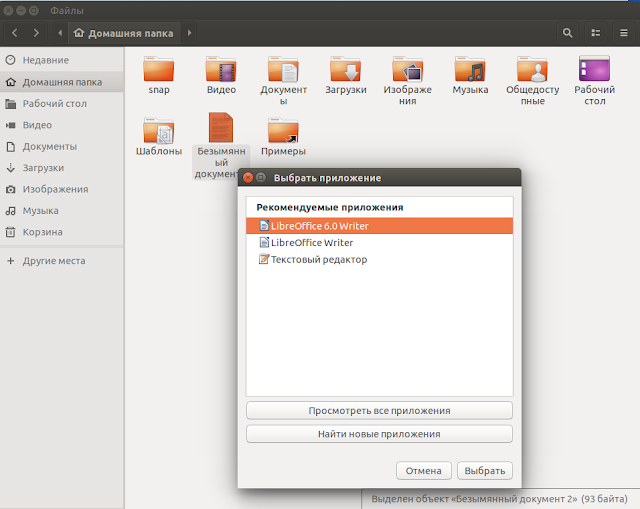The width and height of the screenshot is (640, 509).
Task: Close the Выбрать приложение dialog
Action: coord(248,178)
